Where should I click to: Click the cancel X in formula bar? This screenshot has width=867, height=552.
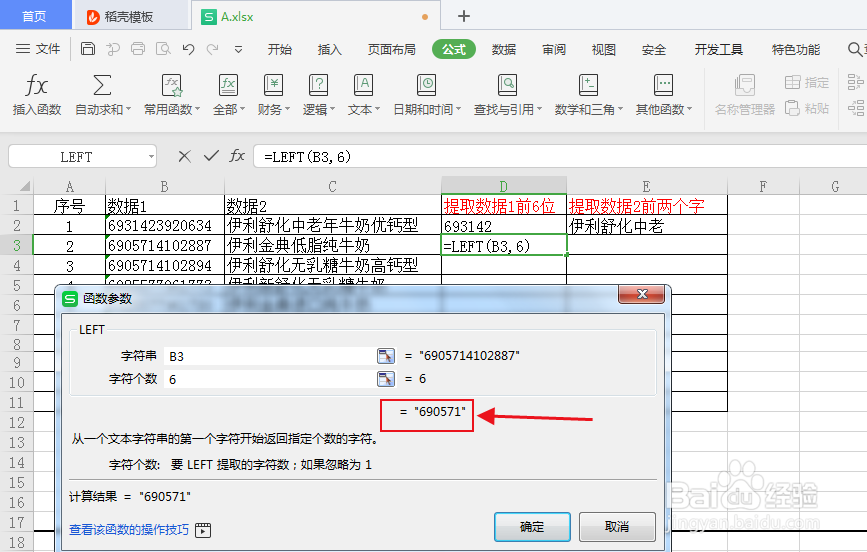pos(185,157)
